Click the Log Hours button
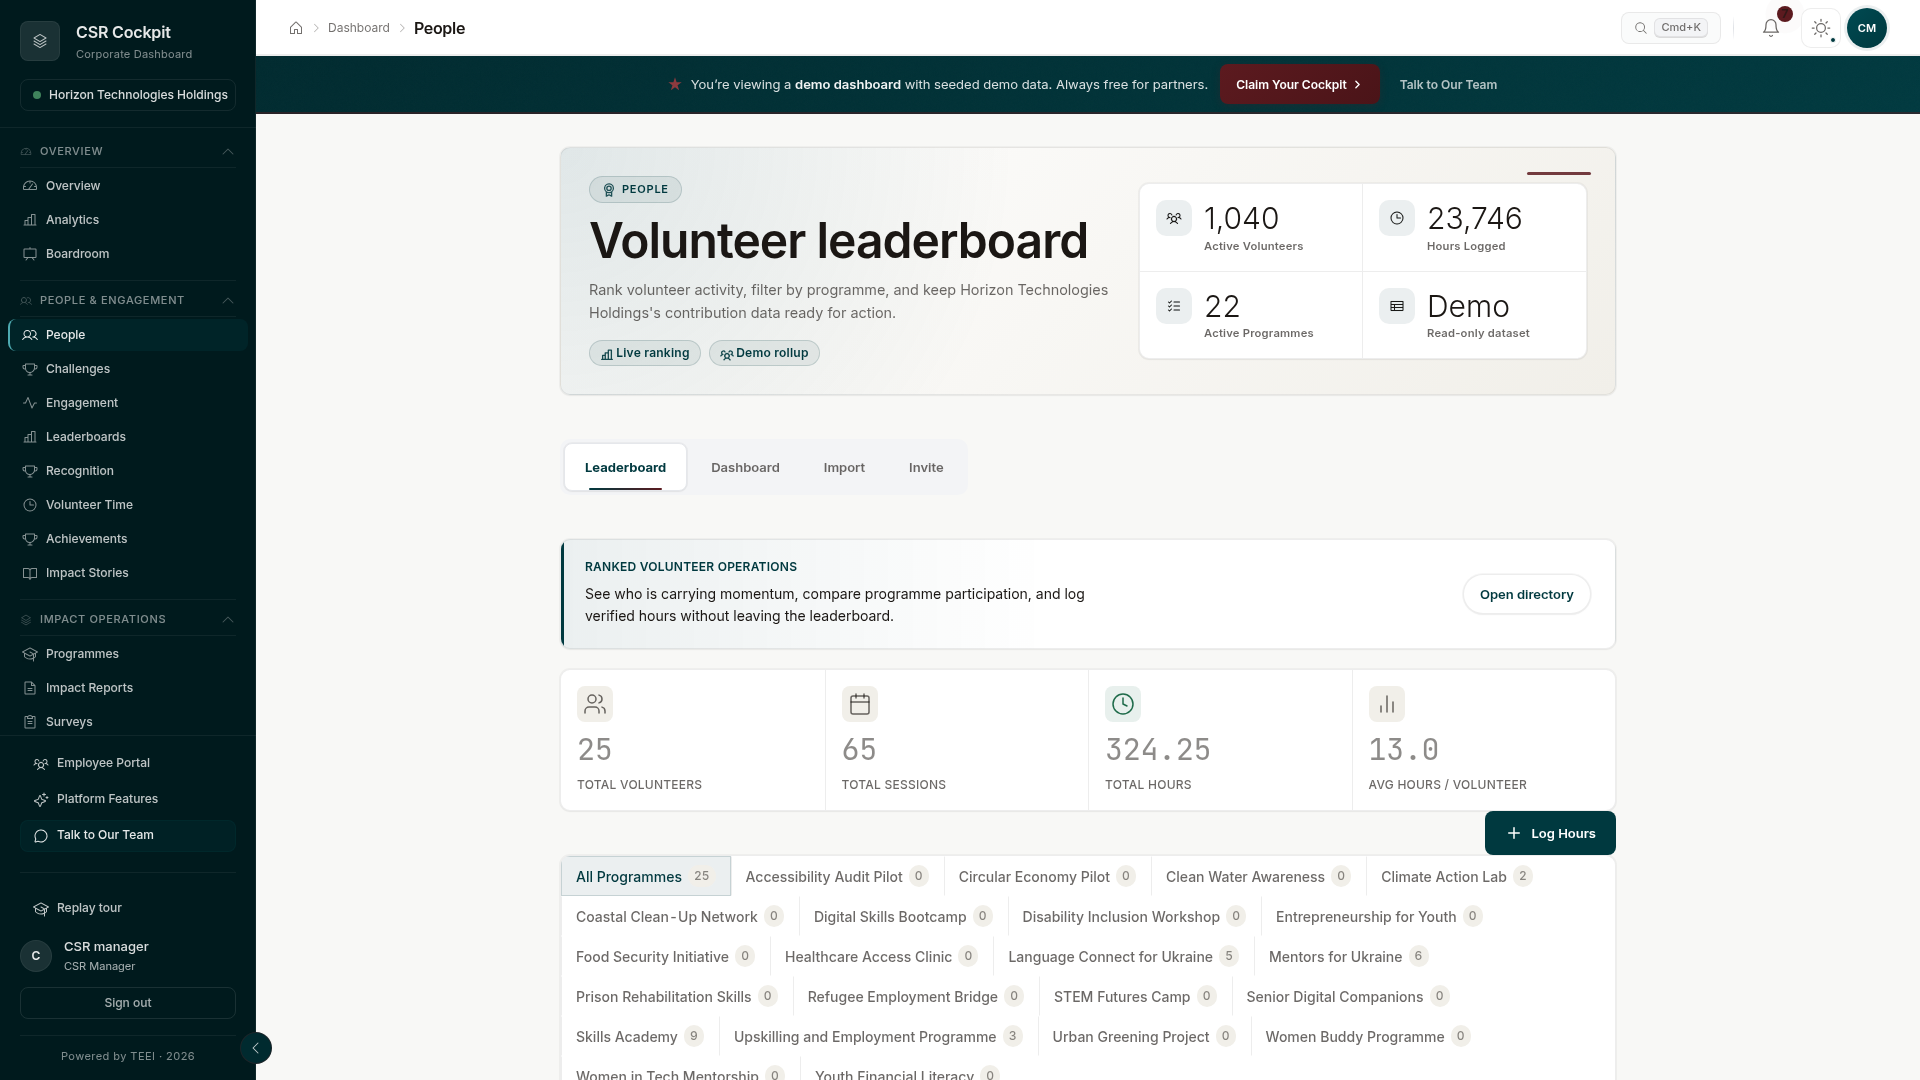This screenshot has width=1920, height=1080. [1550, 833]
